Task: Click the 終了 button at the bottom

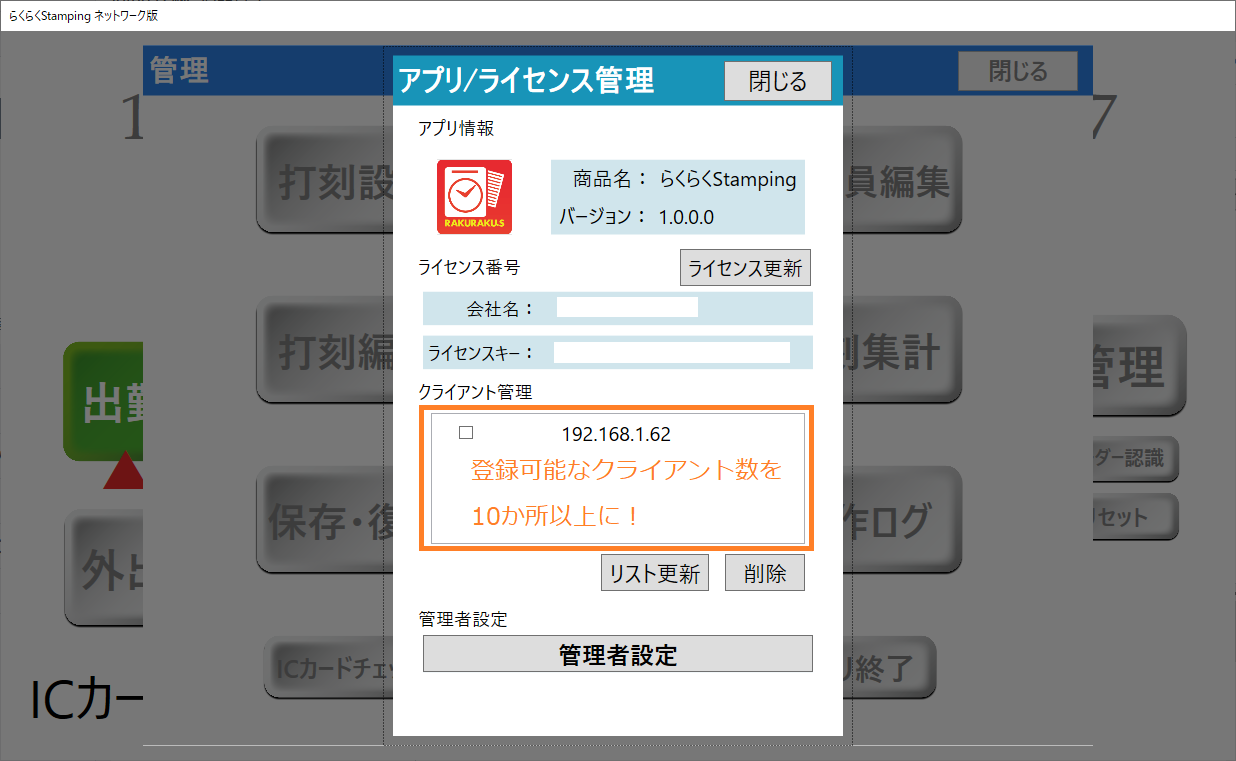Action: tap(888, 668)
